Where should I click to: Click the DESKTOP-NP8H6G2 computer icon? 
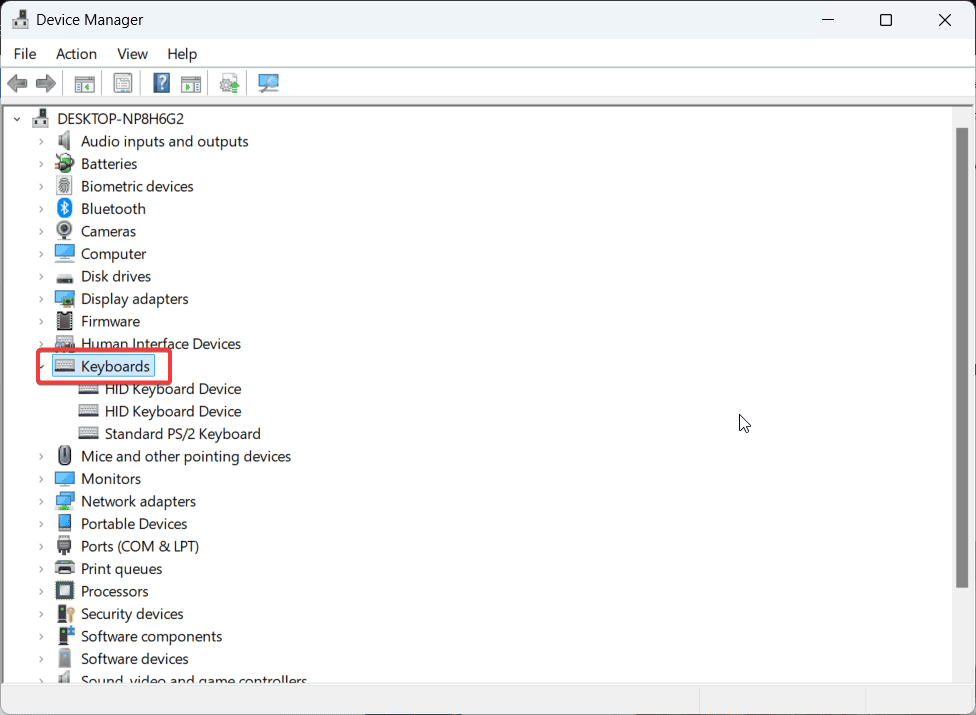(40, 118)
